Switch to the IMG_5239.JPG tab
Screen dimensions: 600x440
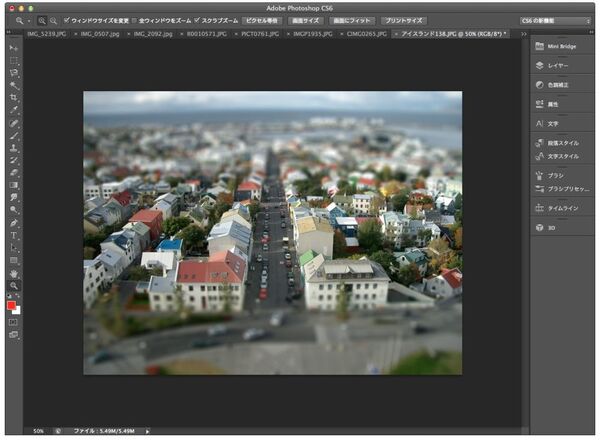(46, 34)
